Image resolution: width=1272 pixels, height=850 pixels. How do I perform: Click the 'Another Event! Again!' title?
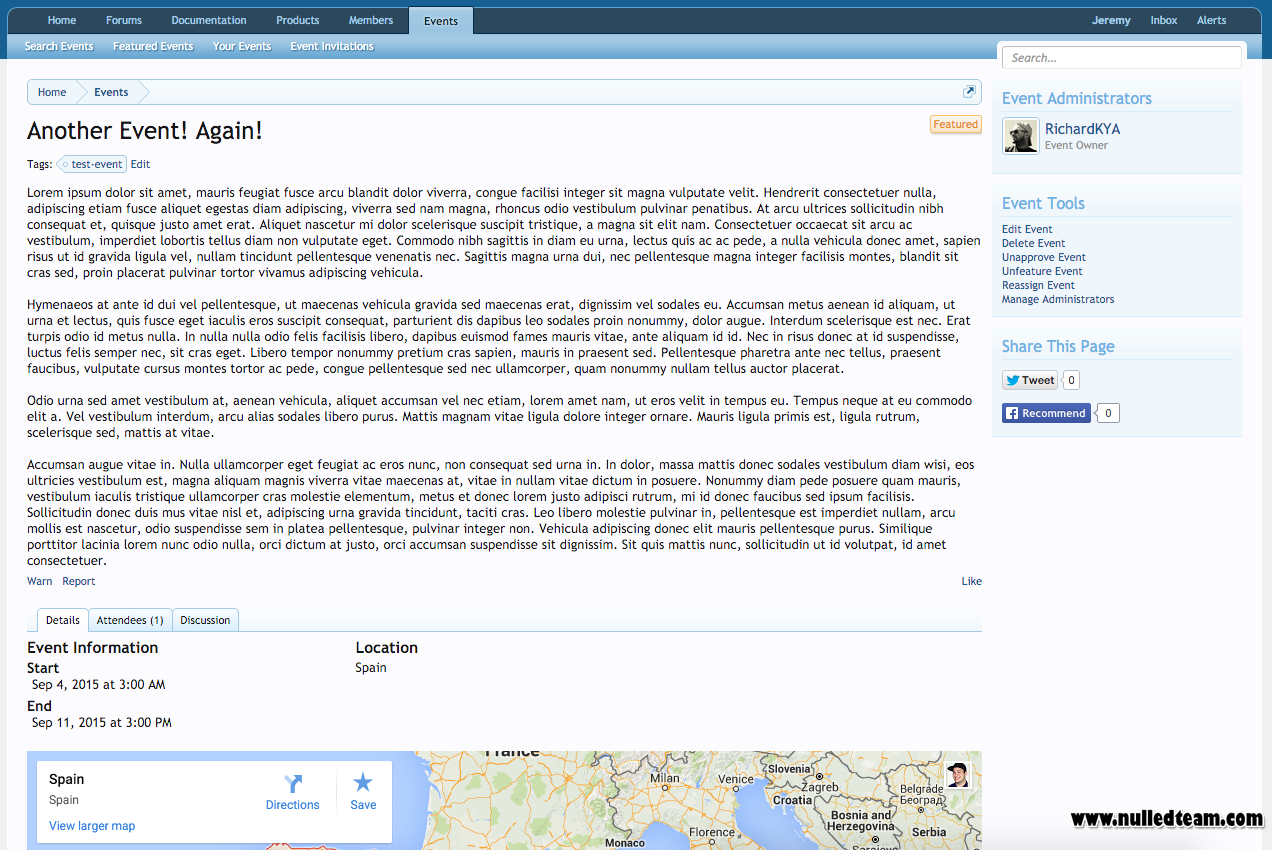click(145, 131)
